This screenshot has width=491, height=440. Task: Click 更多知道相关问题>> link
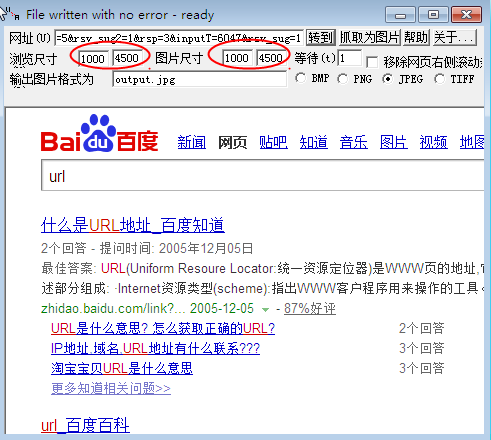pos(111,389)
